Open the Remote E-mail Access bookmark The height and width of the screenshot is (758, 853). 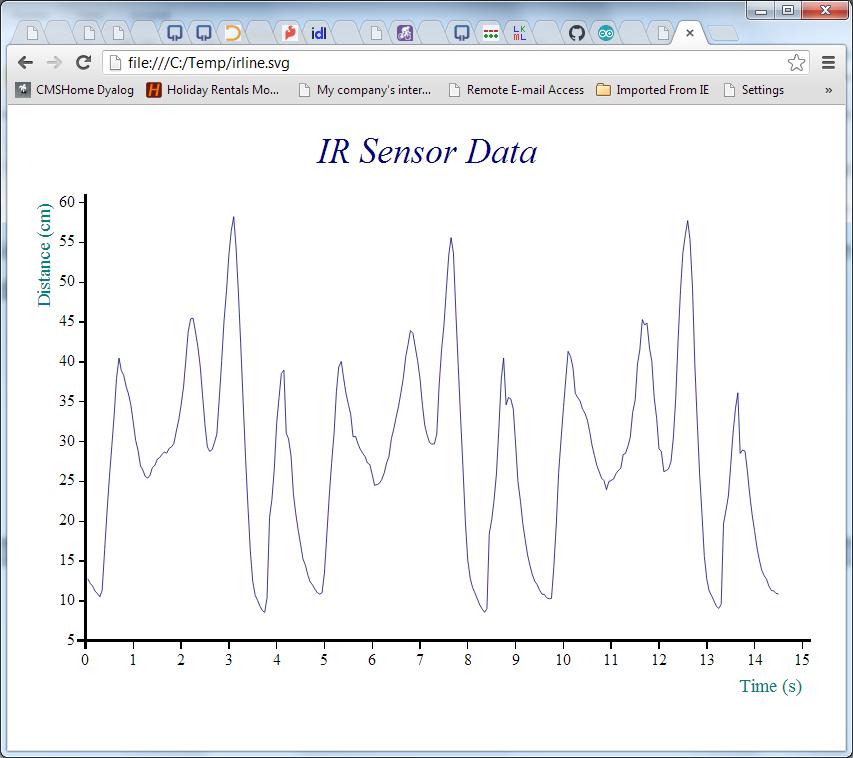pyautogui.click(x=516, y=90)
